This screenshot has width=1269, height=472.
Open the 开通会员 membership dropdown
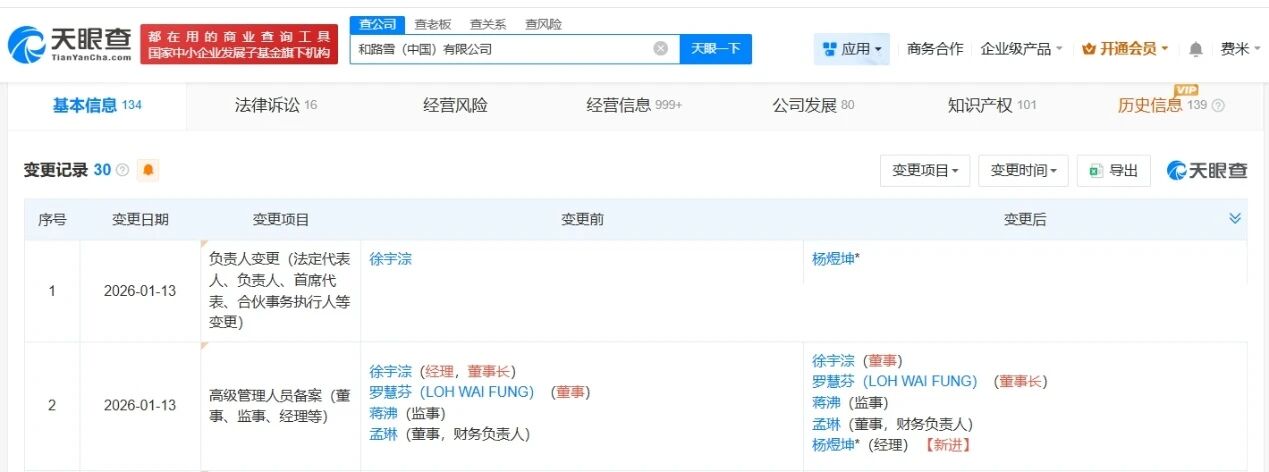[1126, 48]
